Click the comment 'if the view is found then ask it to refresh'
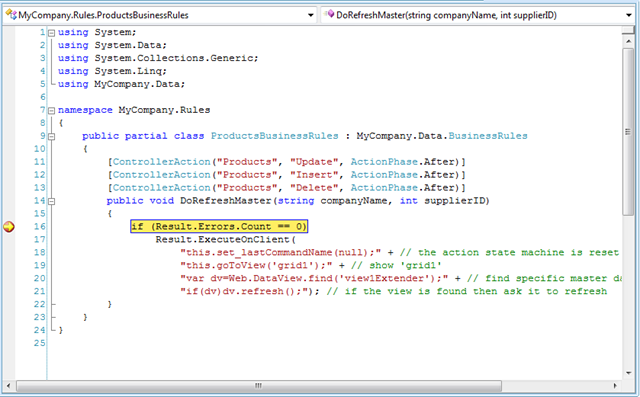 coord(476,292)
